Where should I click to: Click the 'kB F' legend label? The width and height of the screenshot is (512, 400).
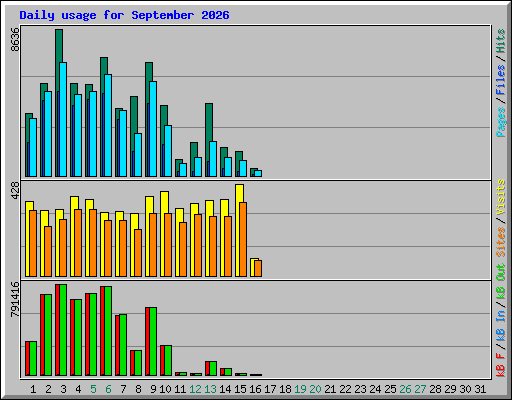click(x=501, y=364)
